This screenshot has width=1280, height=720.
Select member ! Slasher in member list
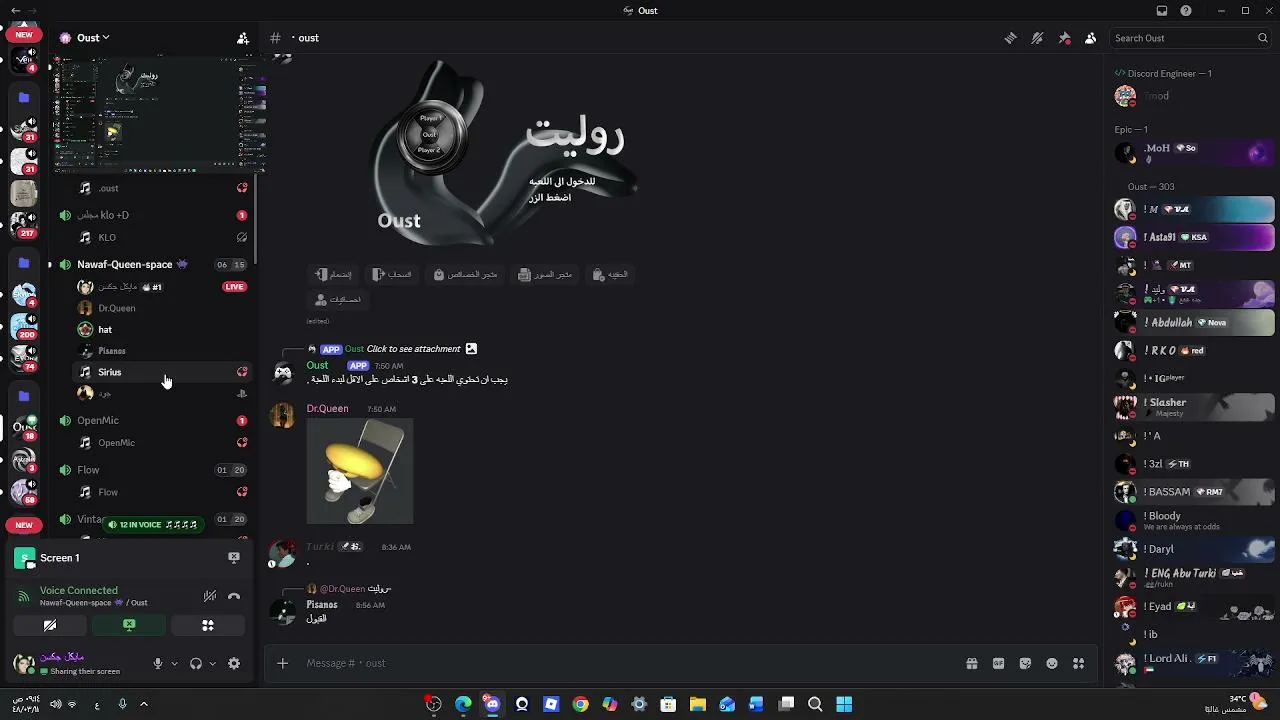tap(1194, 407)
